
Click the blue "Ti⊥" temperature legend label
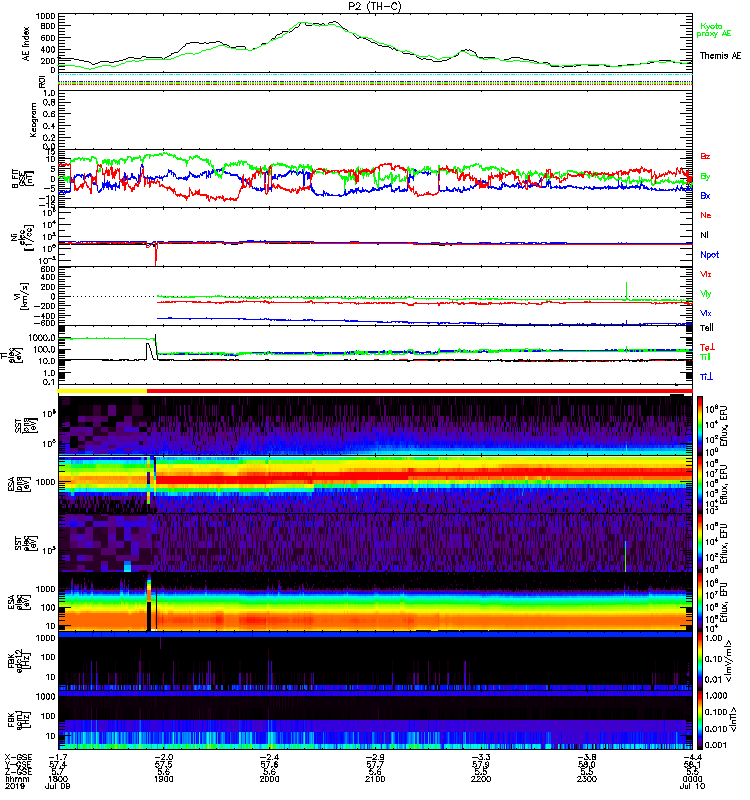click(706, 377)
